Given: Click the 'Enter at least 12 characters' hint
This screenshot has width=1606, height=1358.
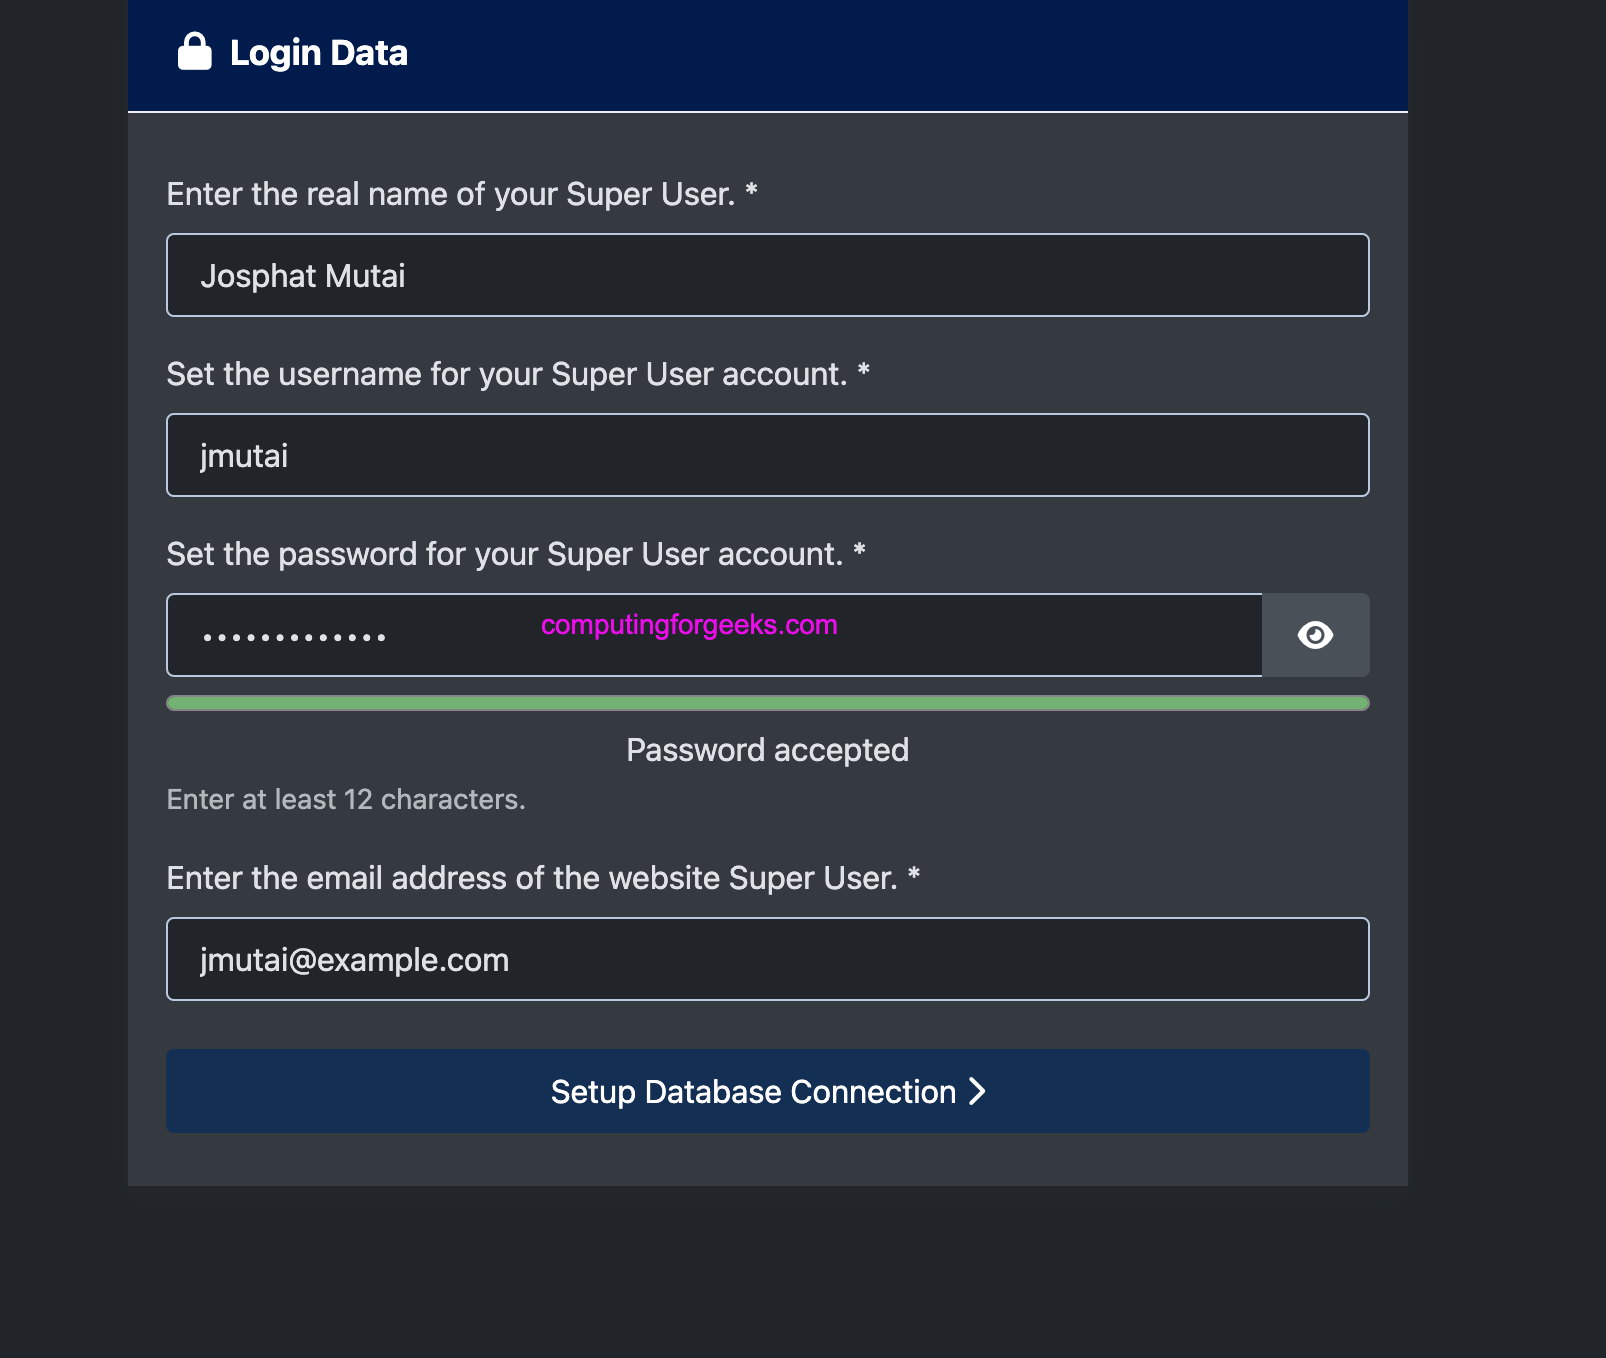Looking at the screenshot, I should (x=346, y=800).
